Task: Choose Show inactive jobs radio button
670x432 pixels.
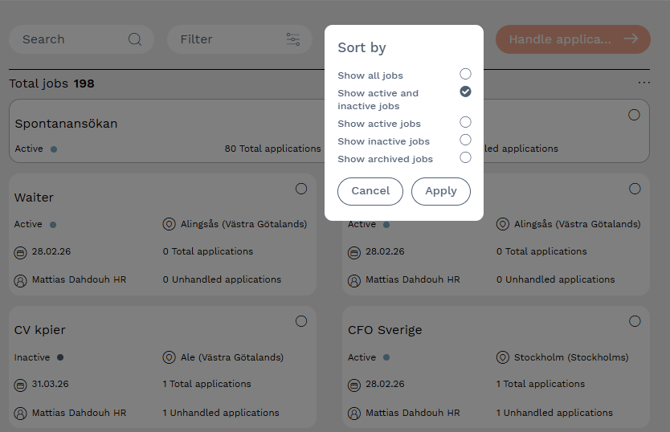Action: (x=465, y=140)
